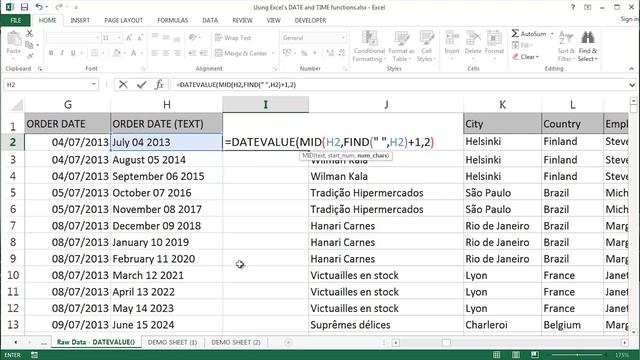Switch to the PAGE LAYOUT tab

tap(123, 20)
